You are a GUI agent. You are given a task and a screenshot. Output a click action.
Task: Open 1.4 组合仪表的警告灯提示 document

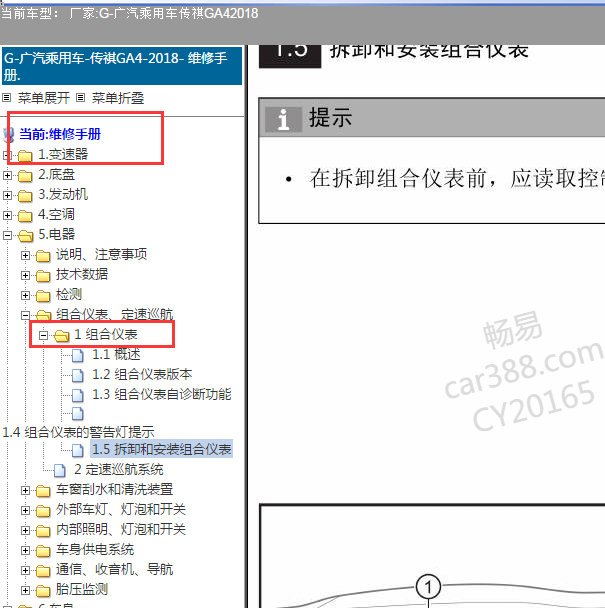tap(78, 432)
